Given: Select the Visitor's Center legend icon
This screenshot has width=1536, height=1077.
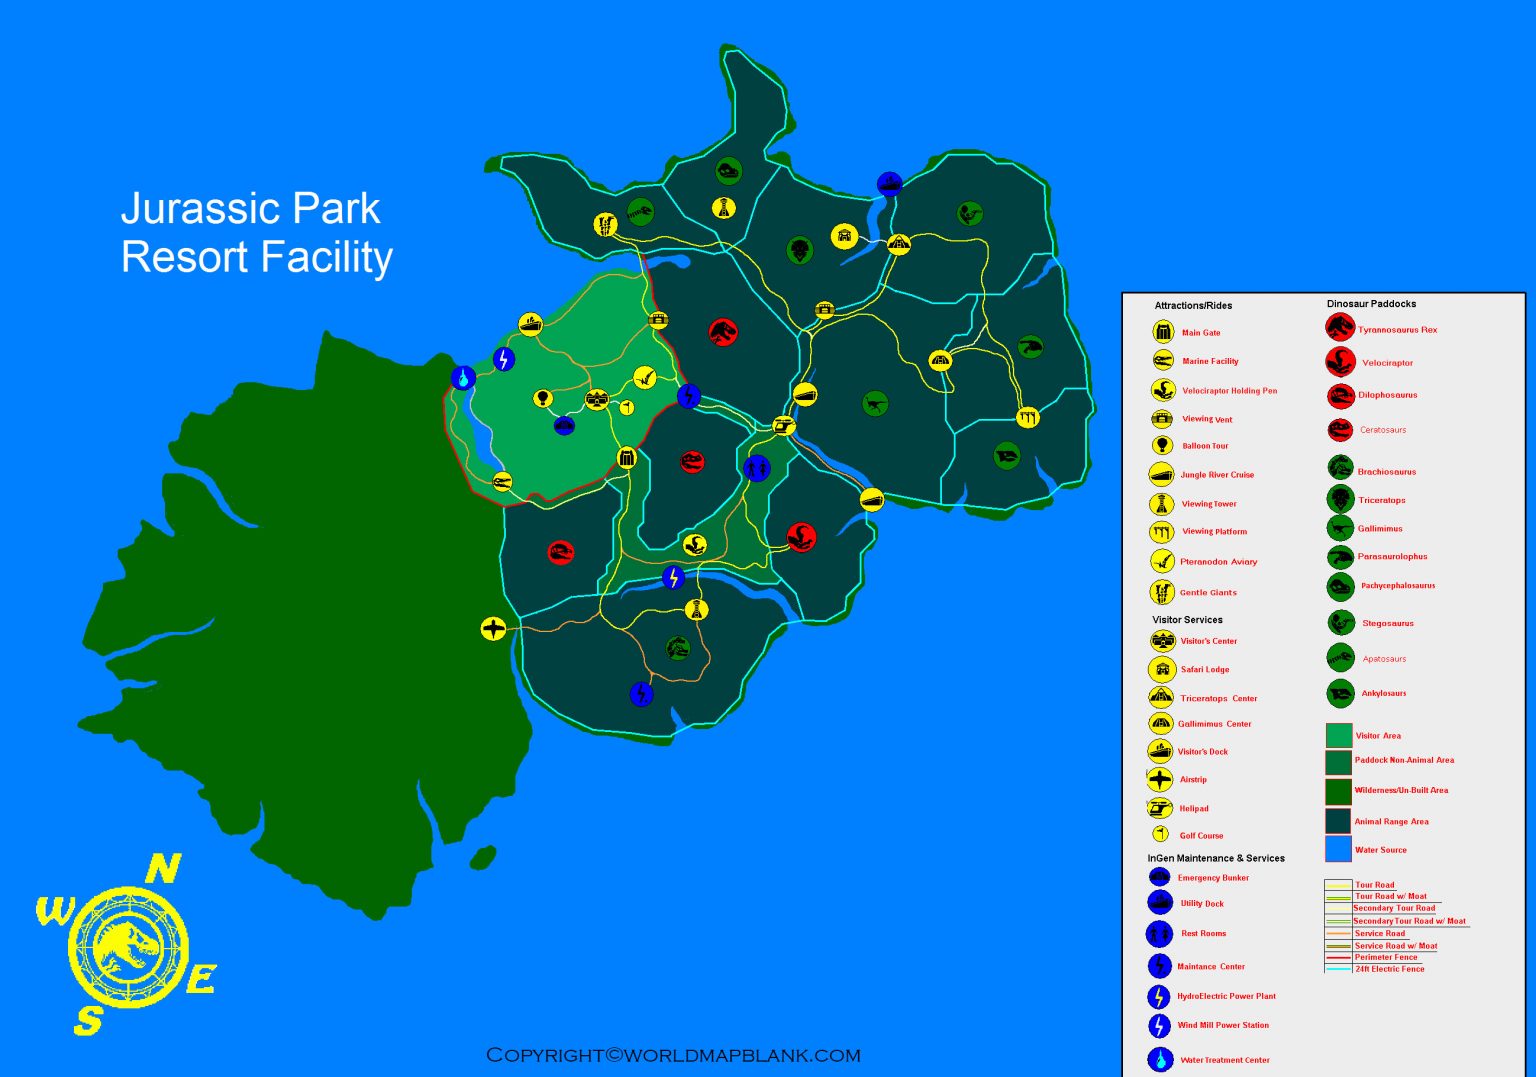Looking at the screenshot, I should [x=1162, y=640].
